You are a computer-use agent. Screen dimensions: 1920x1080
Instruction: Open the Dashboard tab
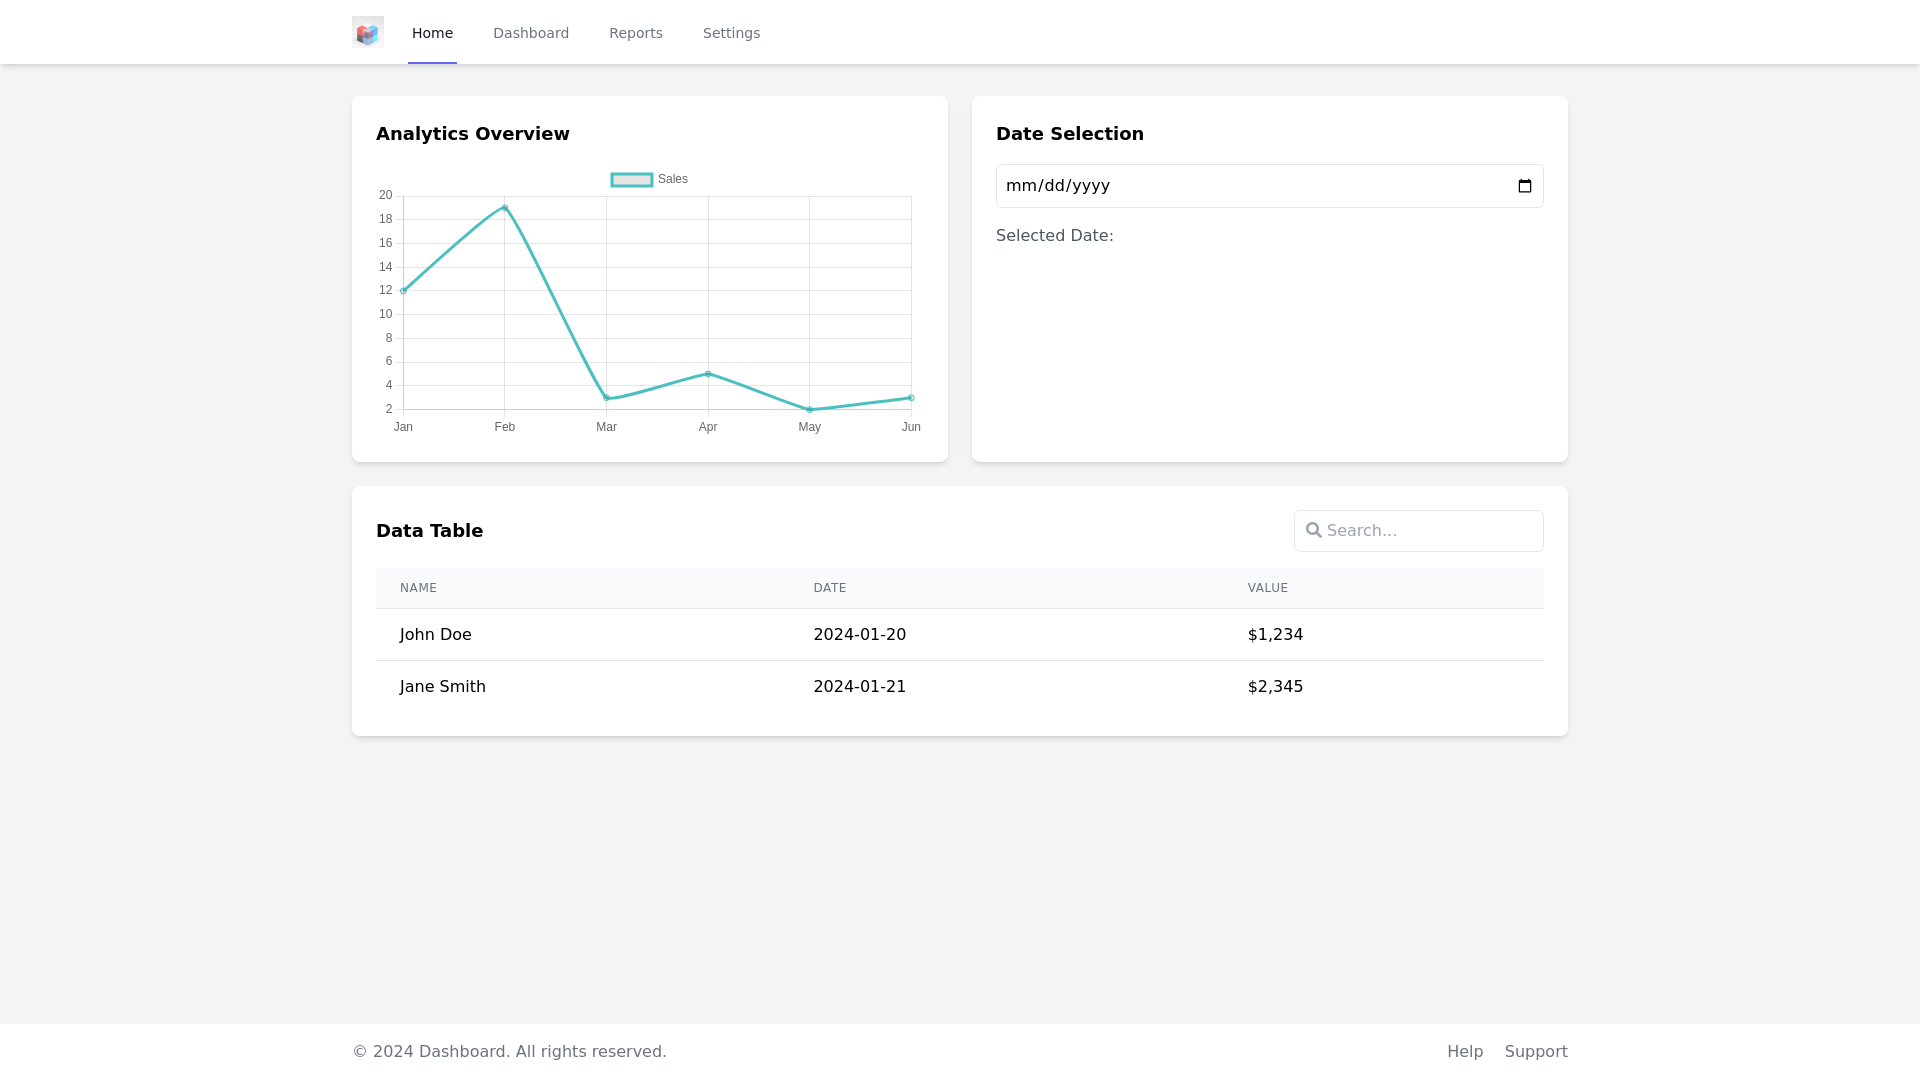click(x=530, y=33)
